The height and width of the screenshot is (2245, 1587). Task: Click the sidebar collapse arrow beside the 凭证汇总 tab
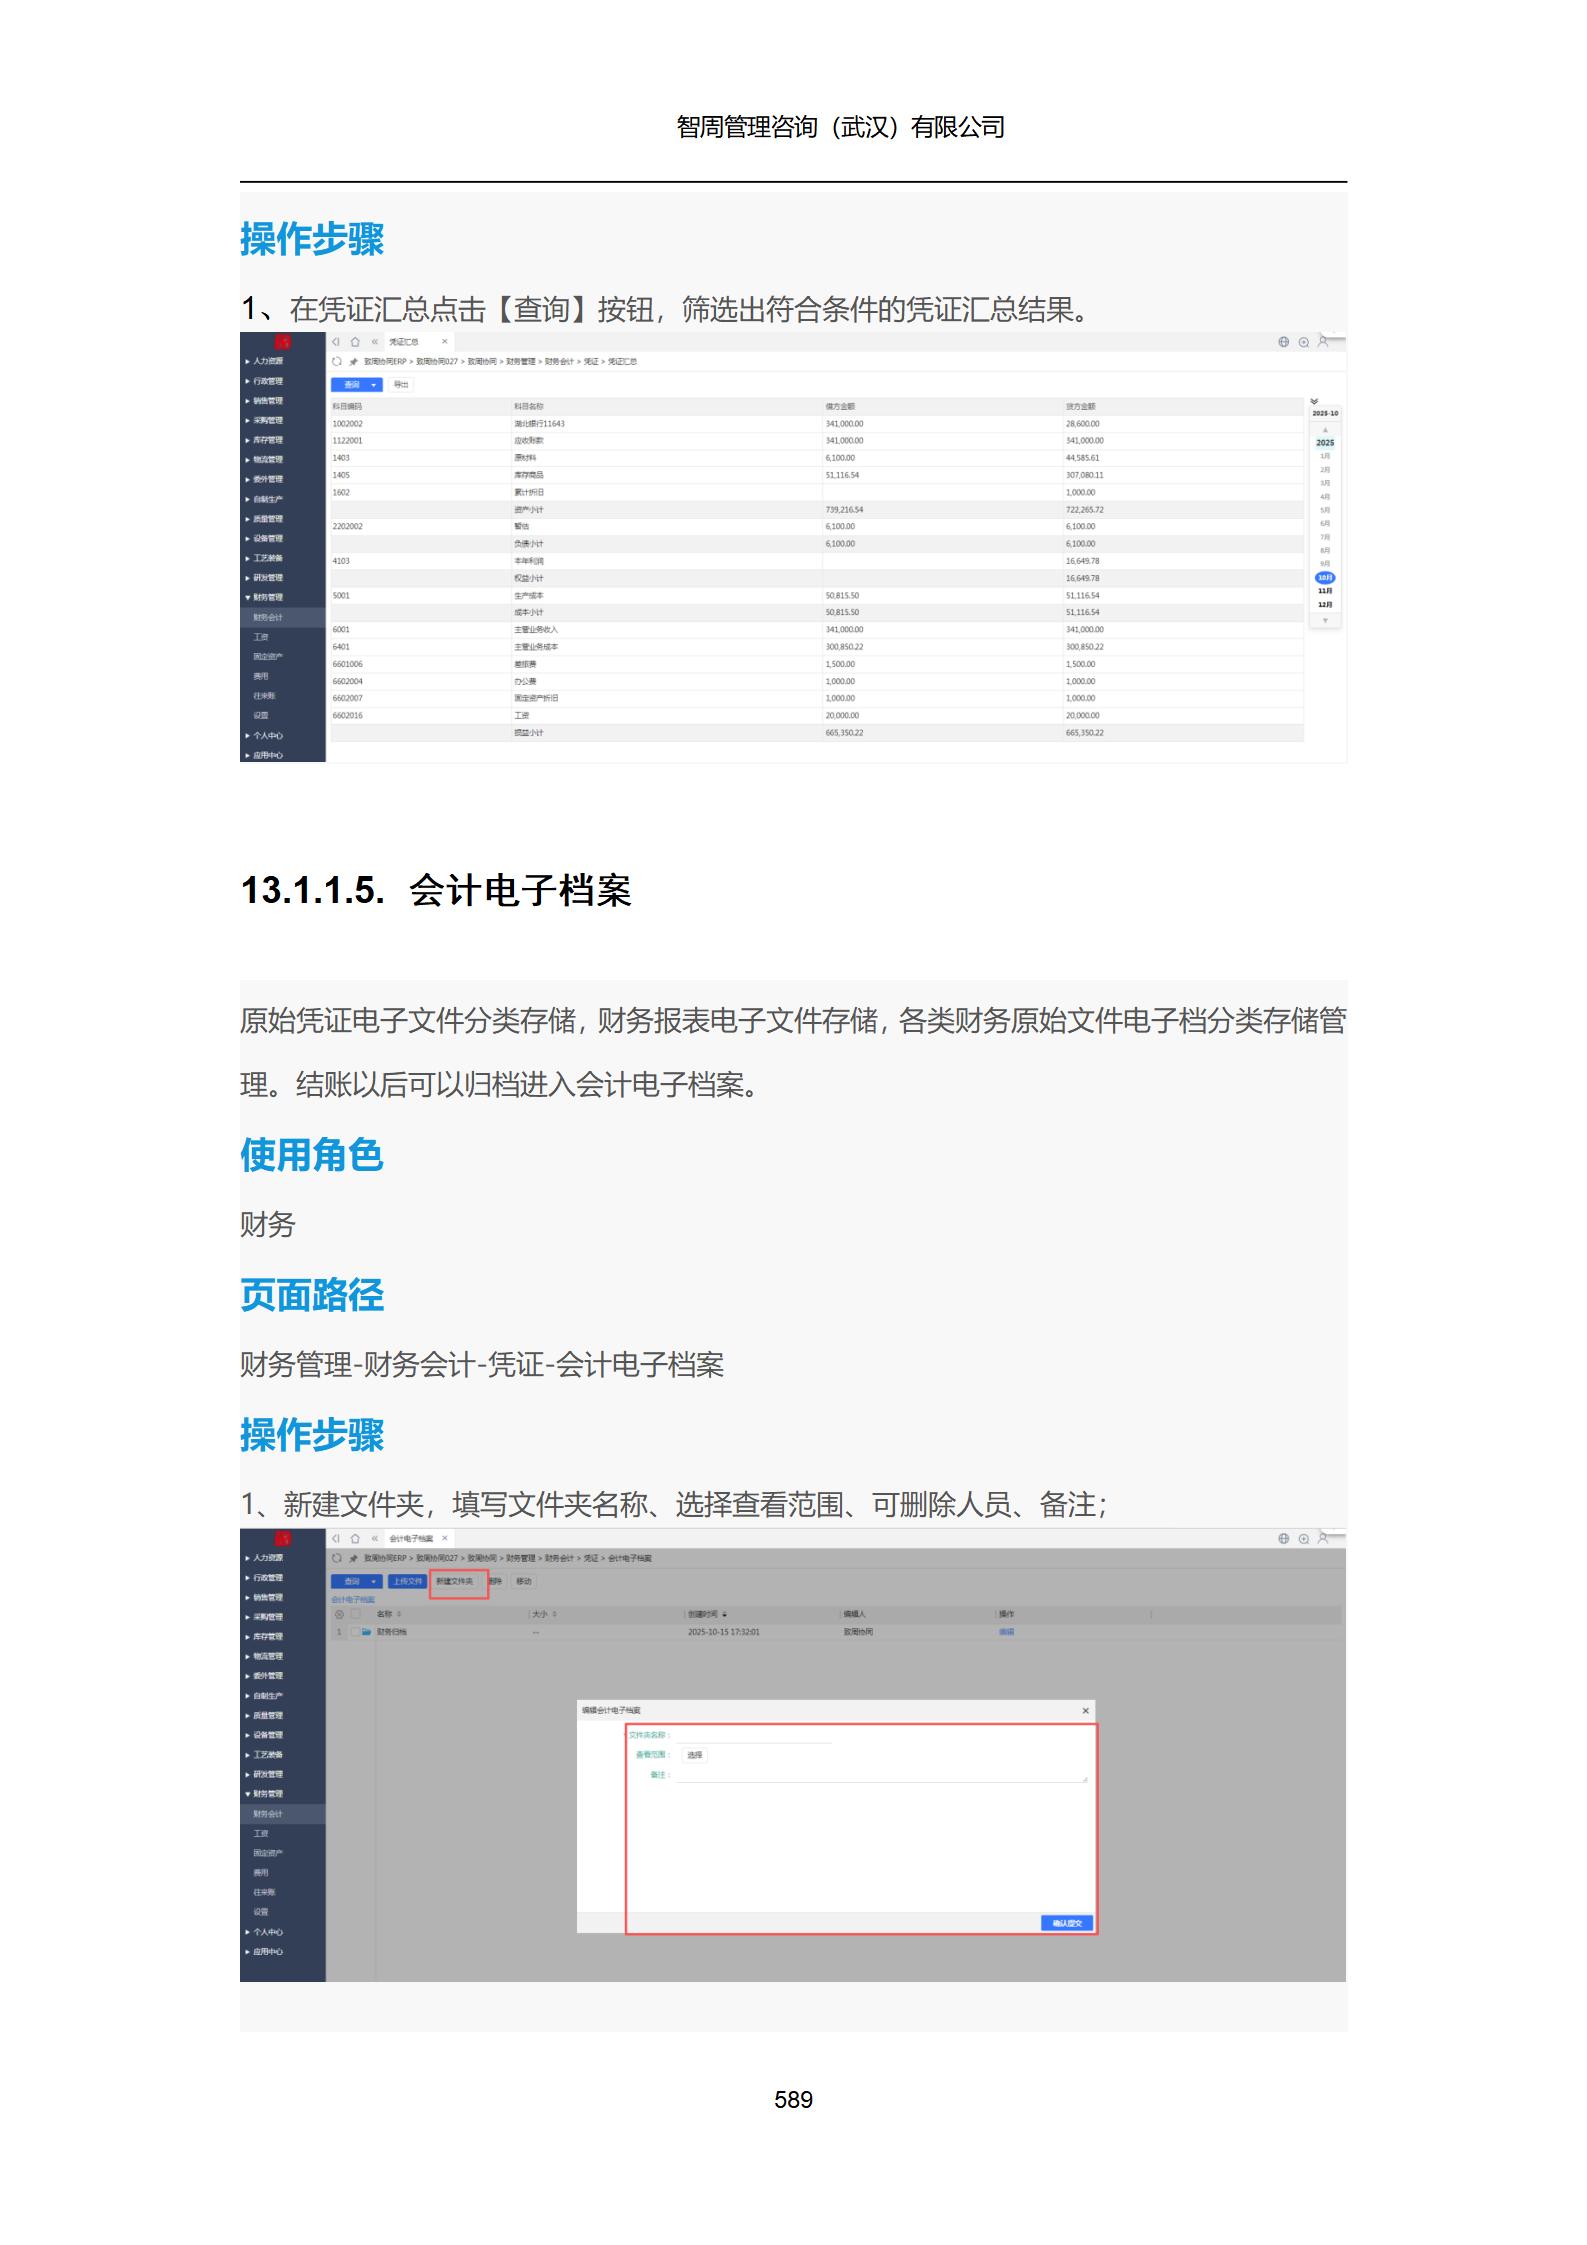(336, 342)
